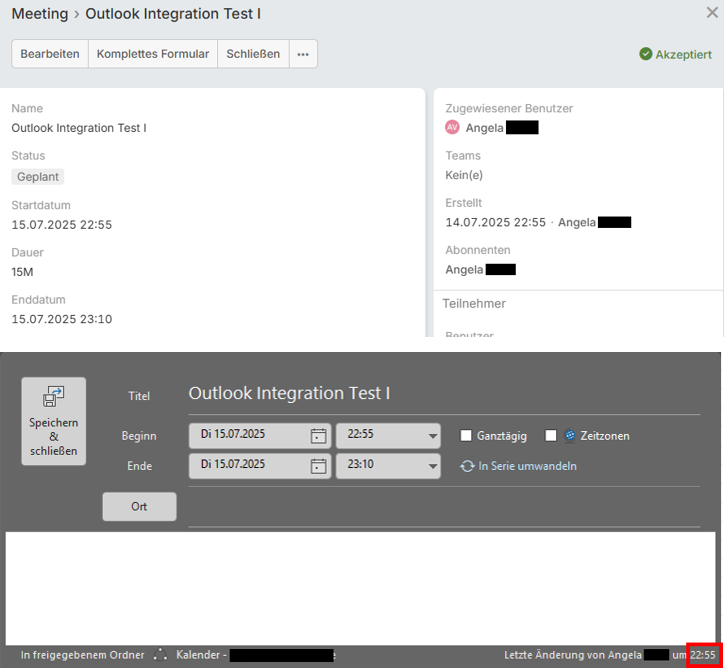Image resolution: width=725 pixels, height=671 pixels.
Task: Go to Meeting breadcrumb link
Action: tap(40, 13)
